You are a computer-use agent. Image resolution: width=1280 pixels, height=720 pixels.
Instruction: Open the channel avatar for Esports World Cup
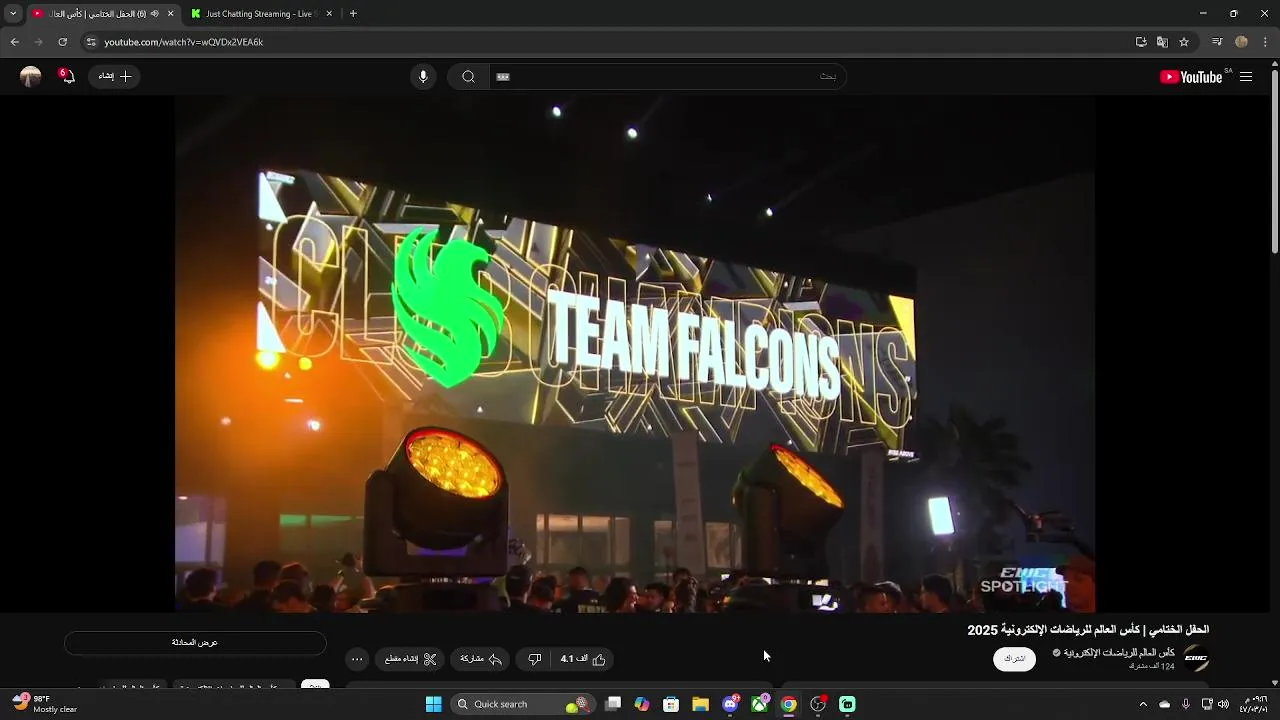coord(1196,659)
